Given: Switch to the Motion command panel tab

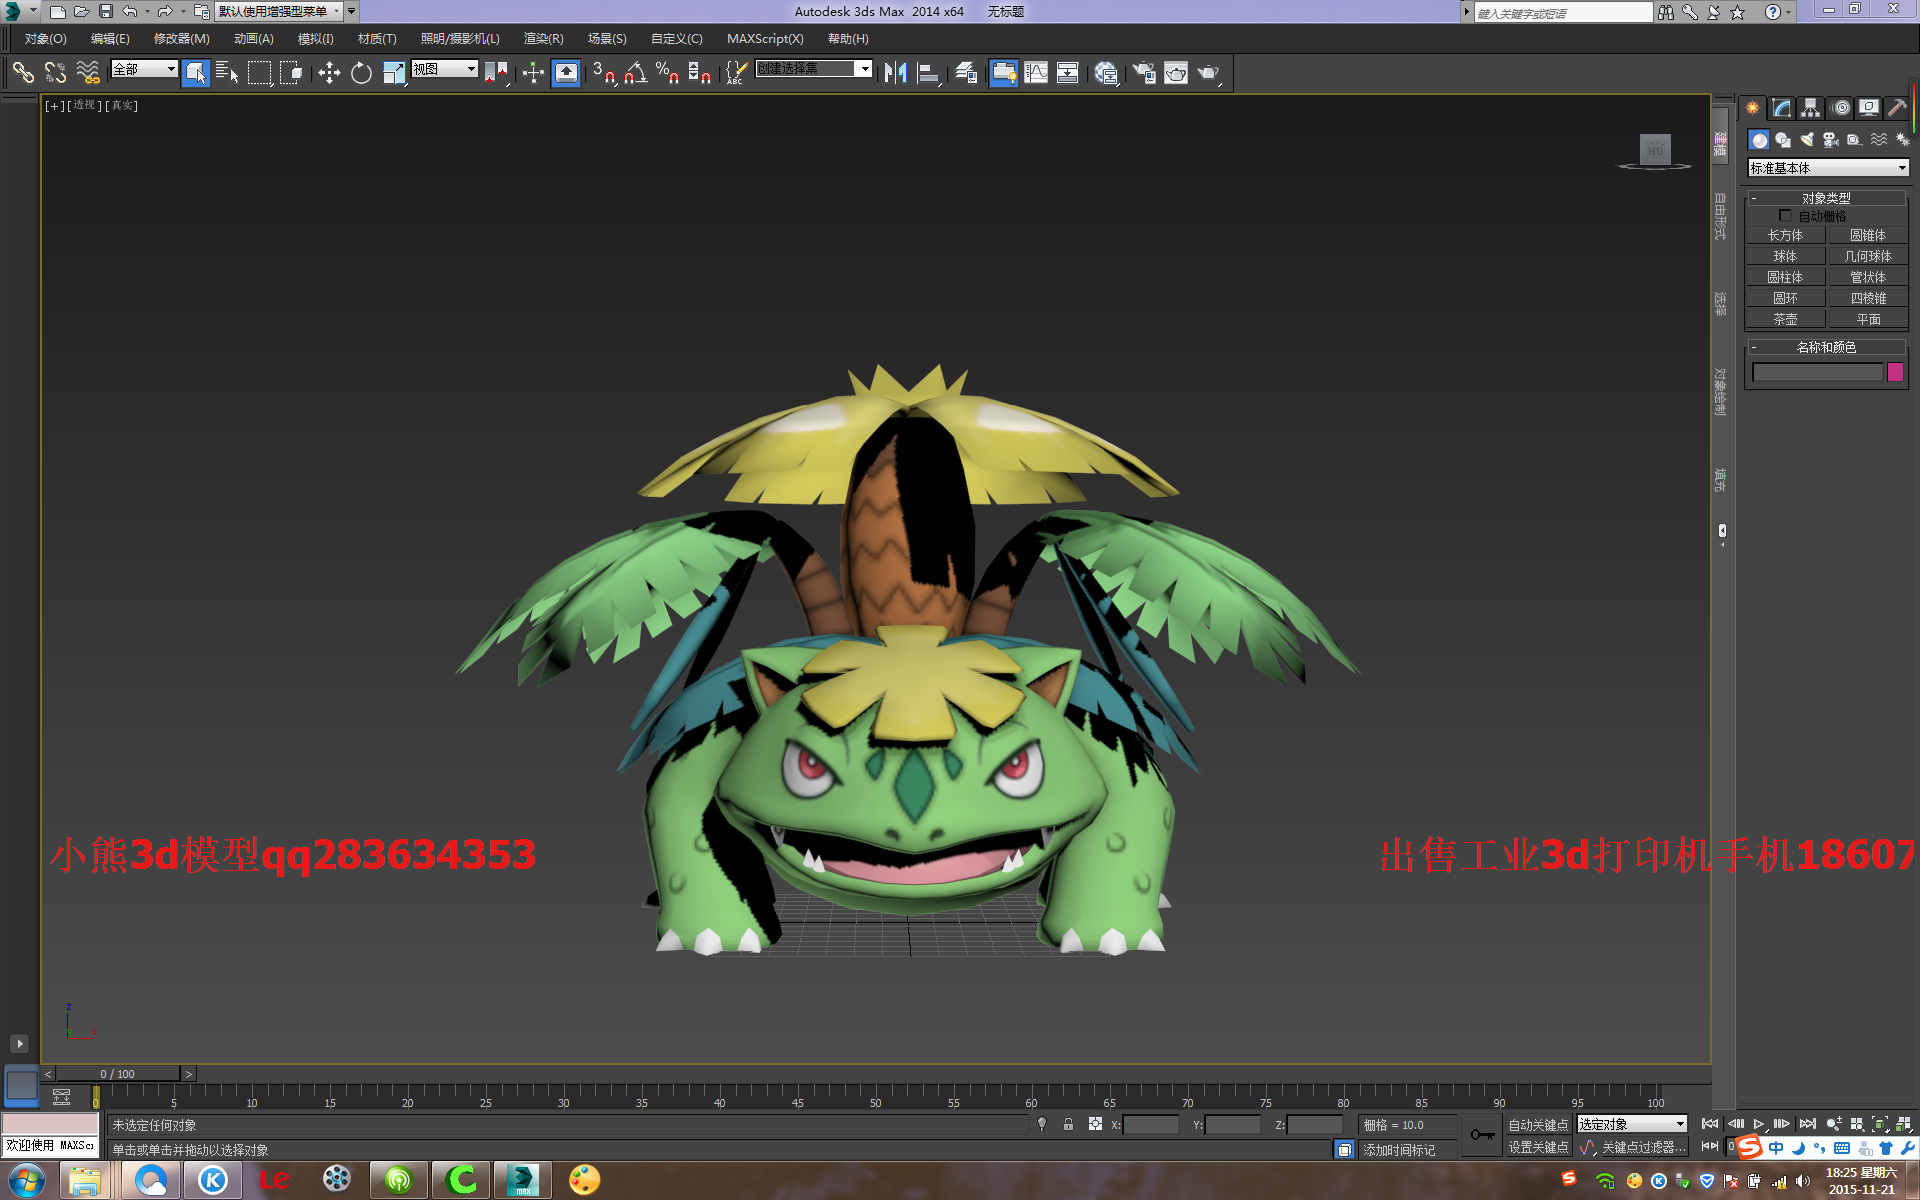Looking at the screenshot, I should click(x=1840, y=108).
